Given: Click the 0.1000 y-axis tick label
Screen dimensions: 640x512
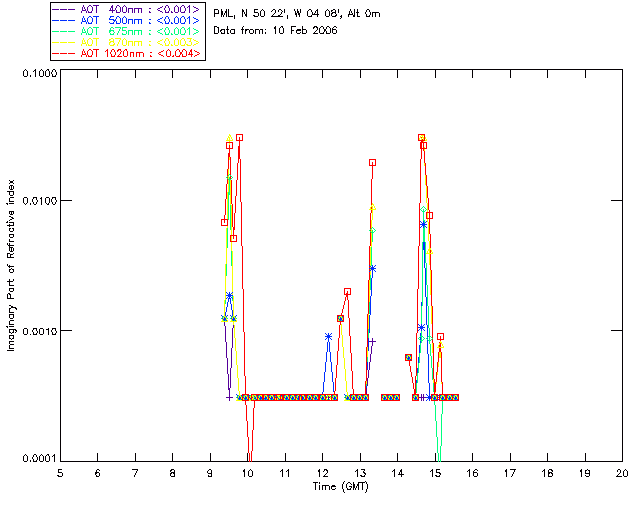Looking at the screenshot, I should (x=40, y=73).
